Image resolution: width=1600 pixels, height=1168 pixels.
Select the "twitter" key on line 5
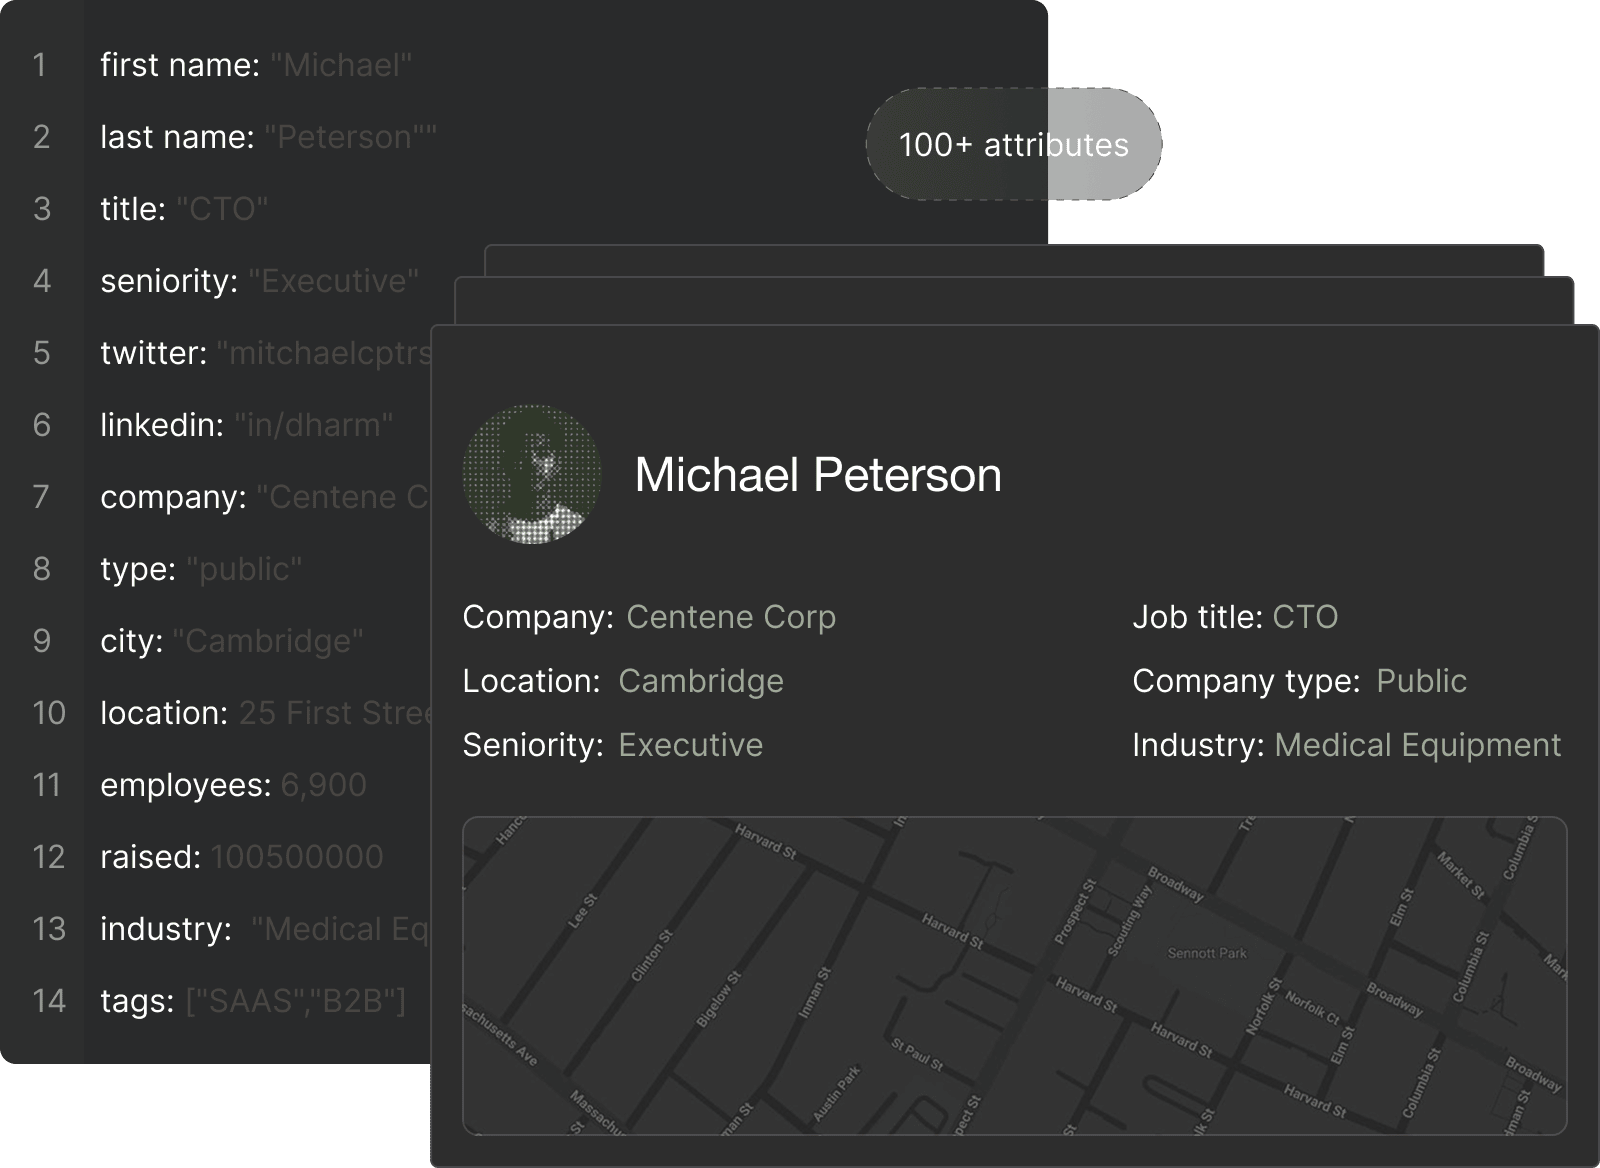click(x=153, y=353)
